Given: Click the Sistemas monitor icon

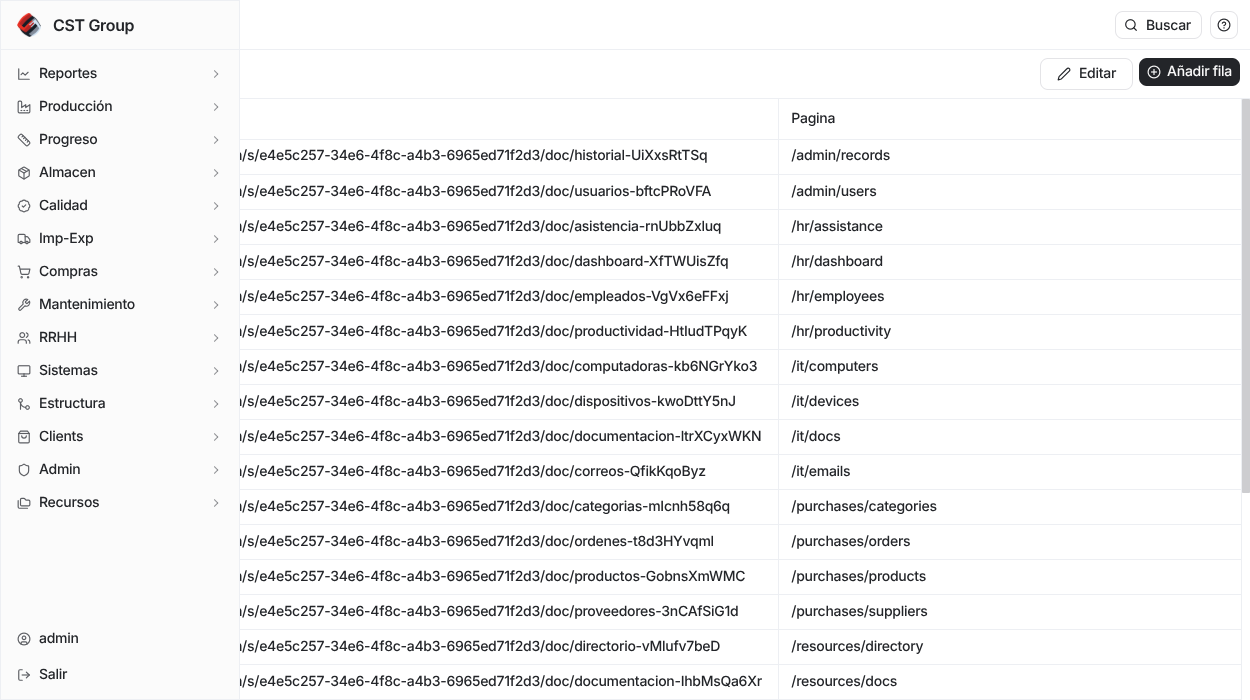Looking at the screenshot, I should pos(24,371).
